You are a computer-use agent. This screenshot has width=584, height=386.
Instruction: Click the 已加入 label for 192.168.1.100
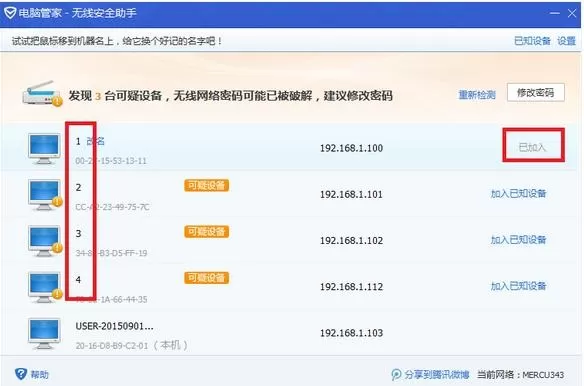(x=532, y=147)
